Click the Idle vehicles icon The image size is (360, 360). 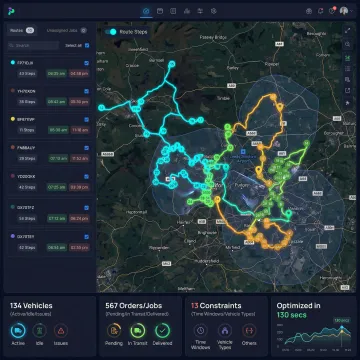39,331
